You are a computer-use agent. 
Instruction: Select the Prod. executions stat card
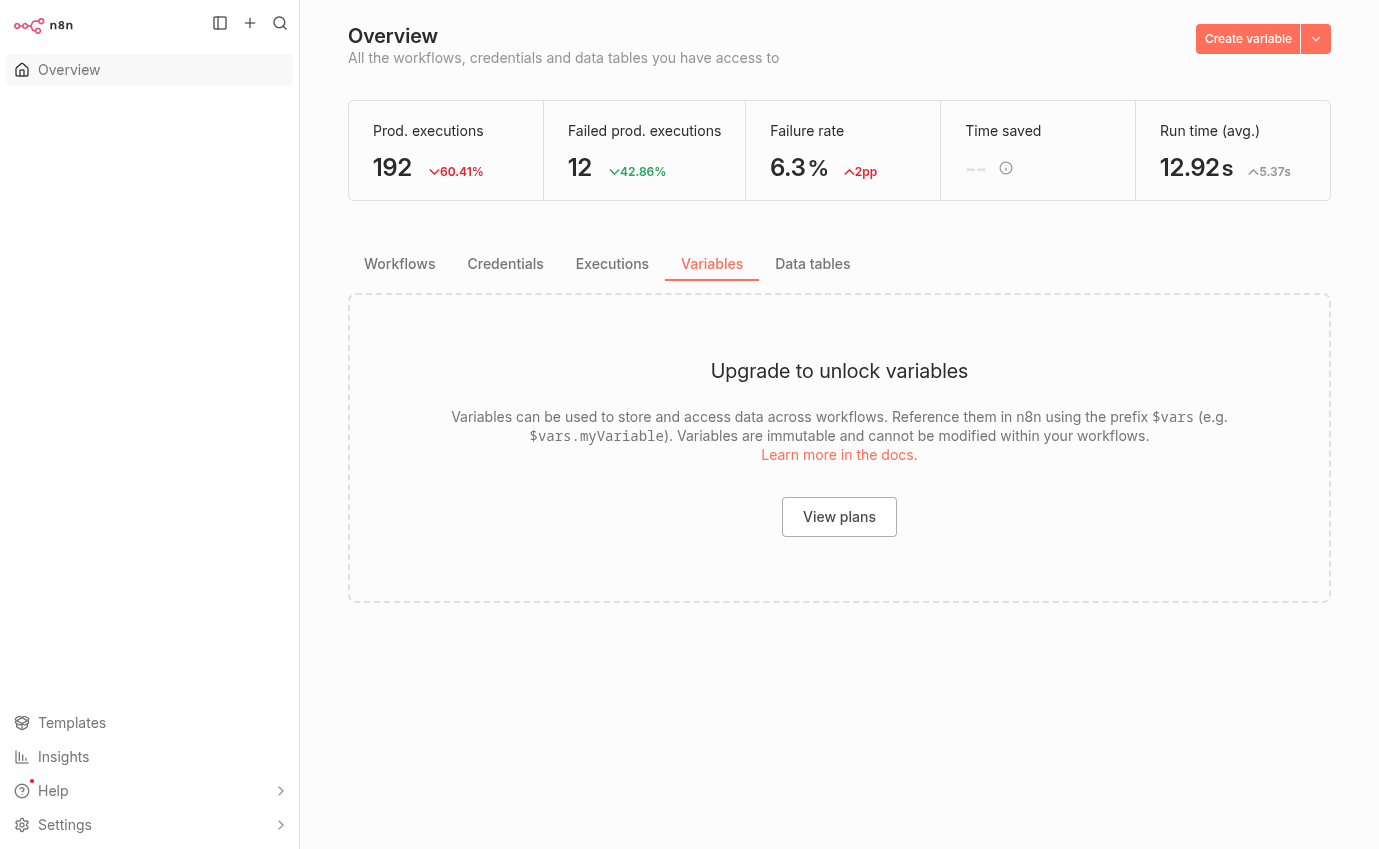(x=446, y=150)
